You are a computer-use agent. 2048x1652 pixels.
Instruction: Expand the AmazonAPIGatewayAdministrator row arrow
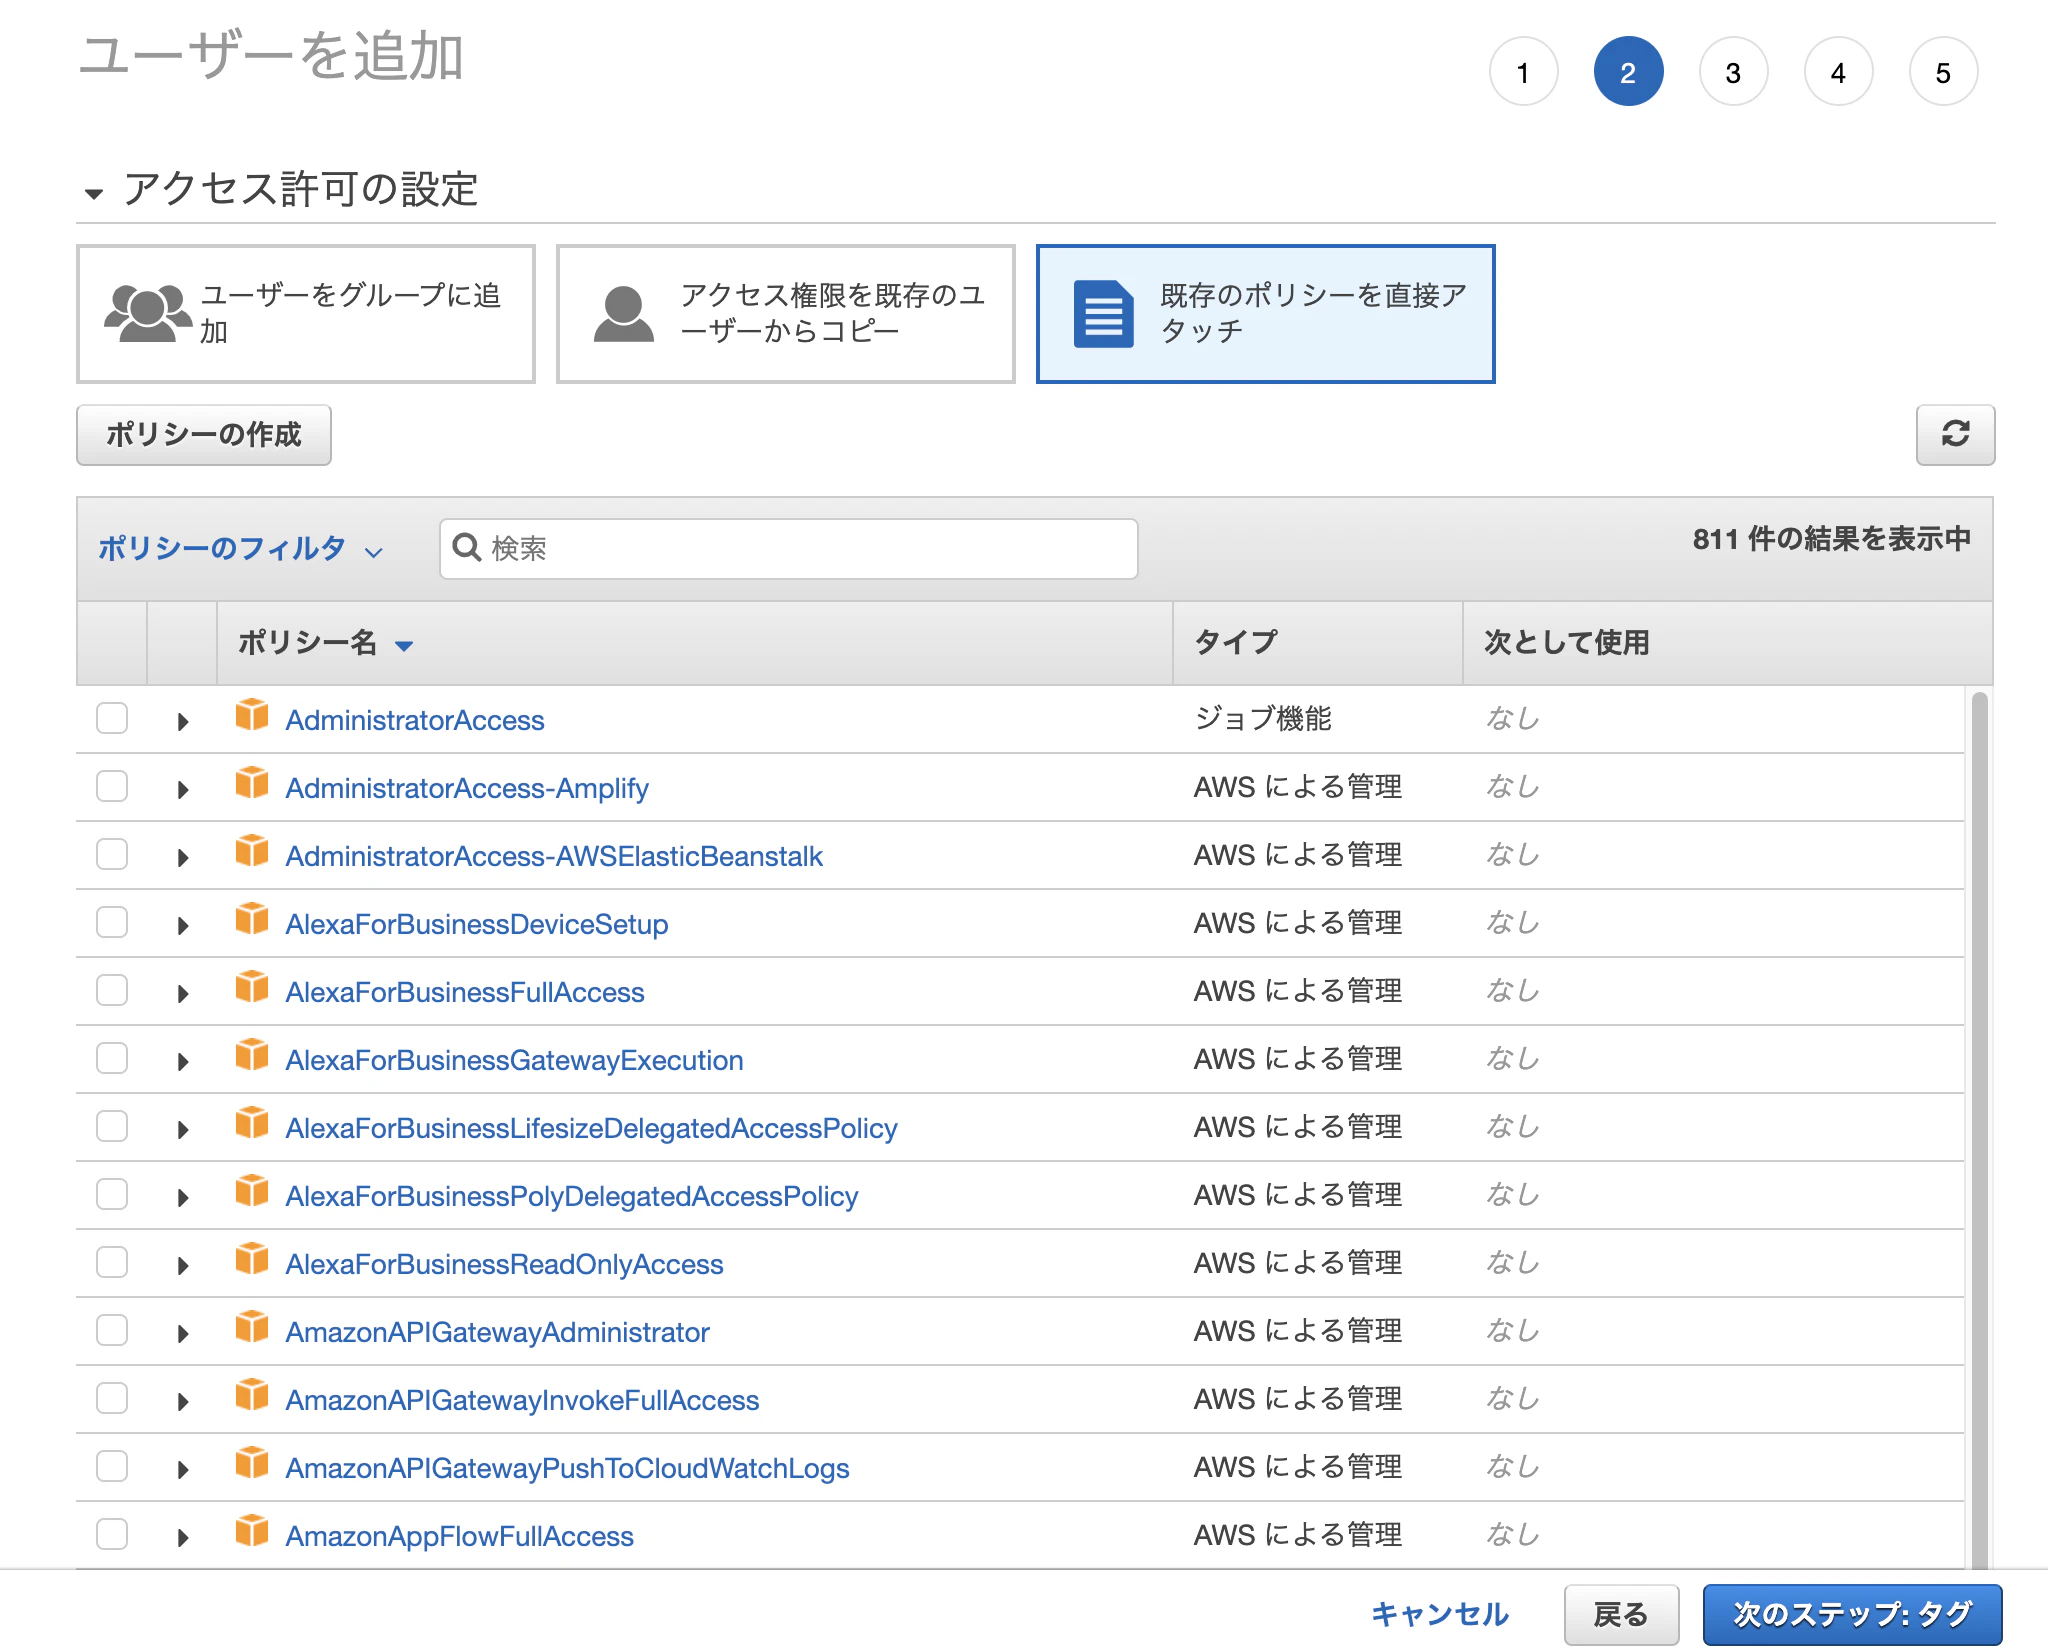click(183, 1334)
